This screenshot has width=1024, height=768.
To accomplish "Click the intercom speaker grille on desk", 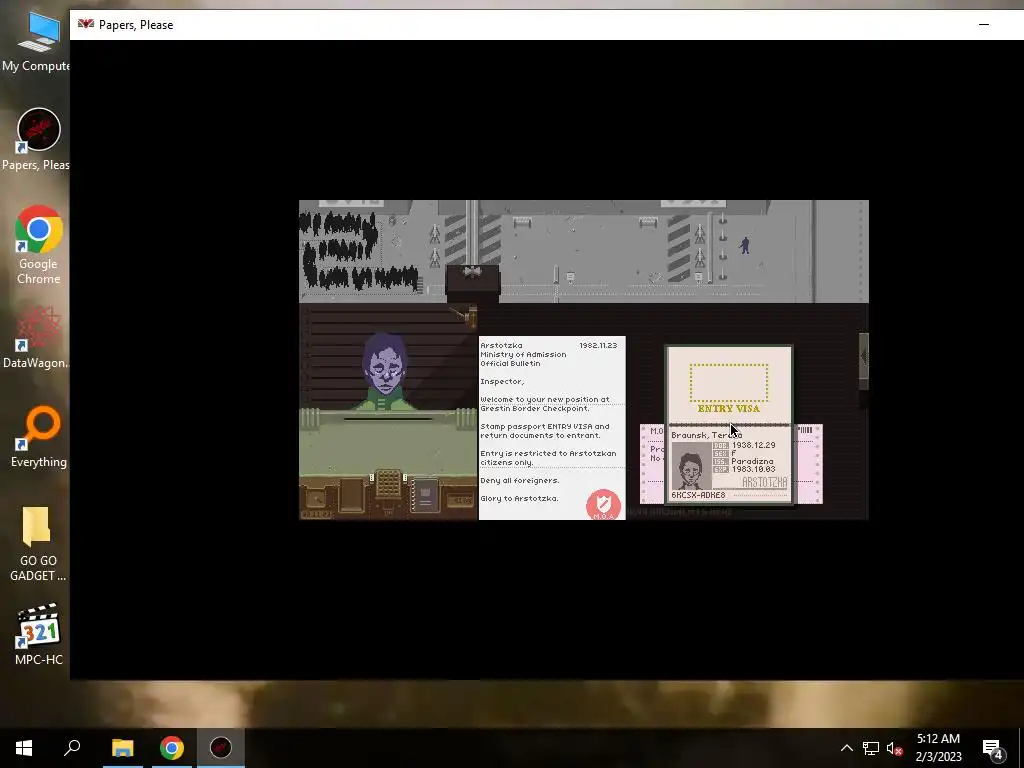I will [388, 485].
